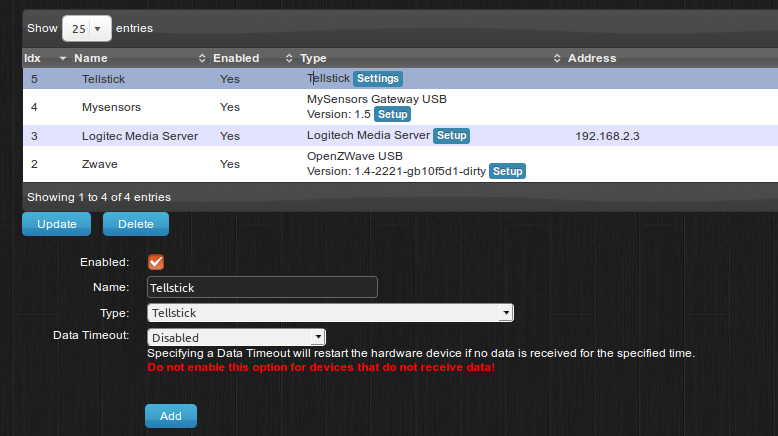778x436 pixels.
Task: Select the Tellstick name cell in row 5
Action: pyautogui.click(x=103, y=79)
